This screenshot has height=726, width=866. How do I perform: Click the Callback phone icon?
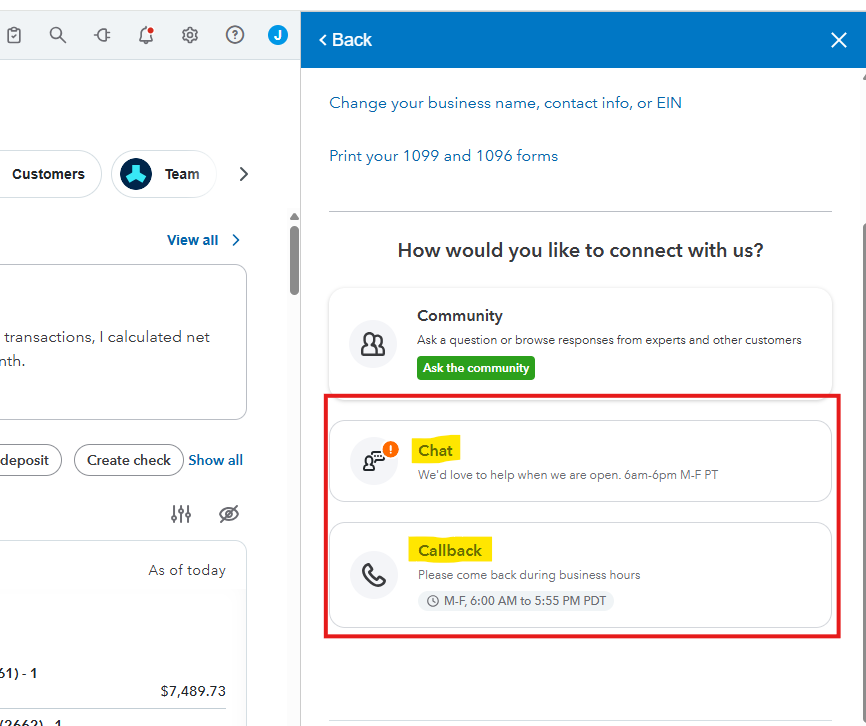pyautogui.click(x=374, y=575)
